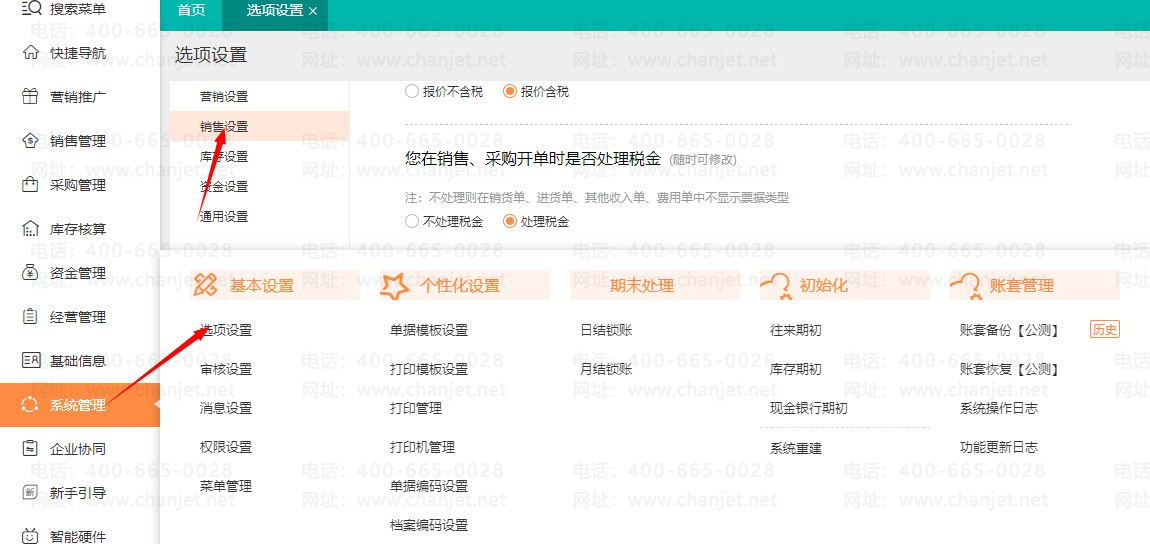Open 库存设置 in settings list

(x=224, y=156)
